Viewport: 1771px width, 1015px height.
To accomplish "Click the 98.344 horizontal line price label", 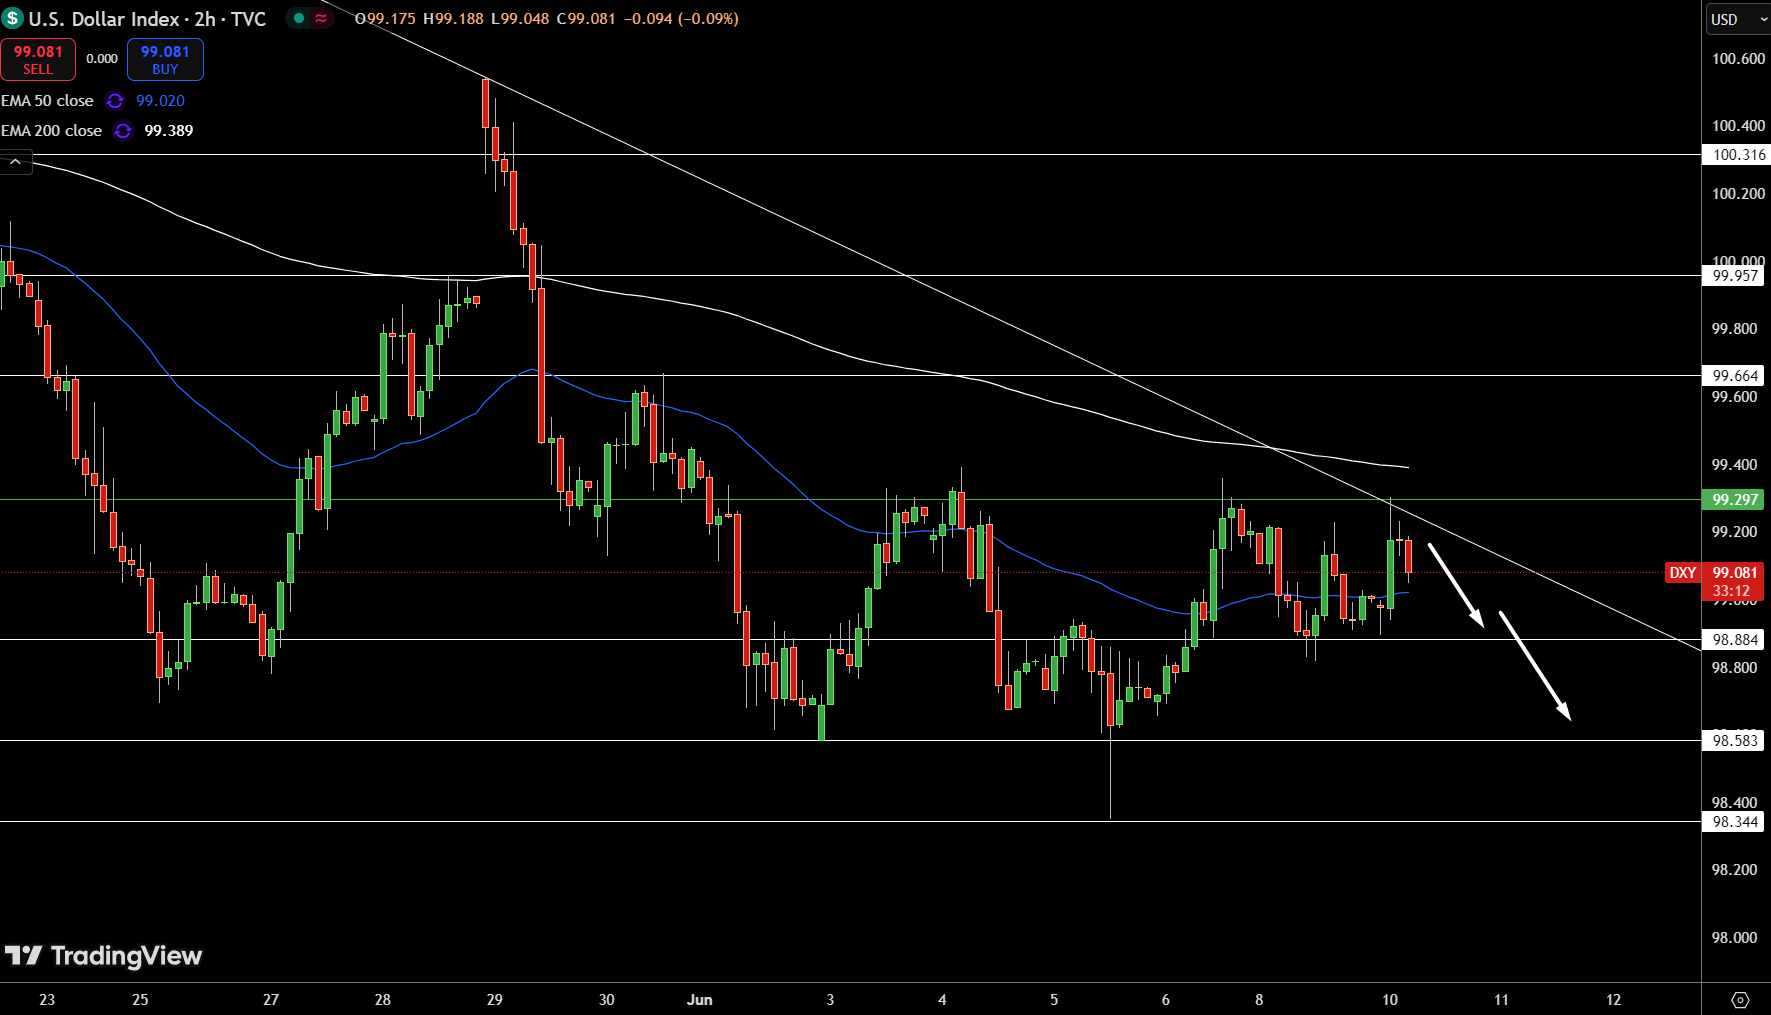I will pos(1735,822).
